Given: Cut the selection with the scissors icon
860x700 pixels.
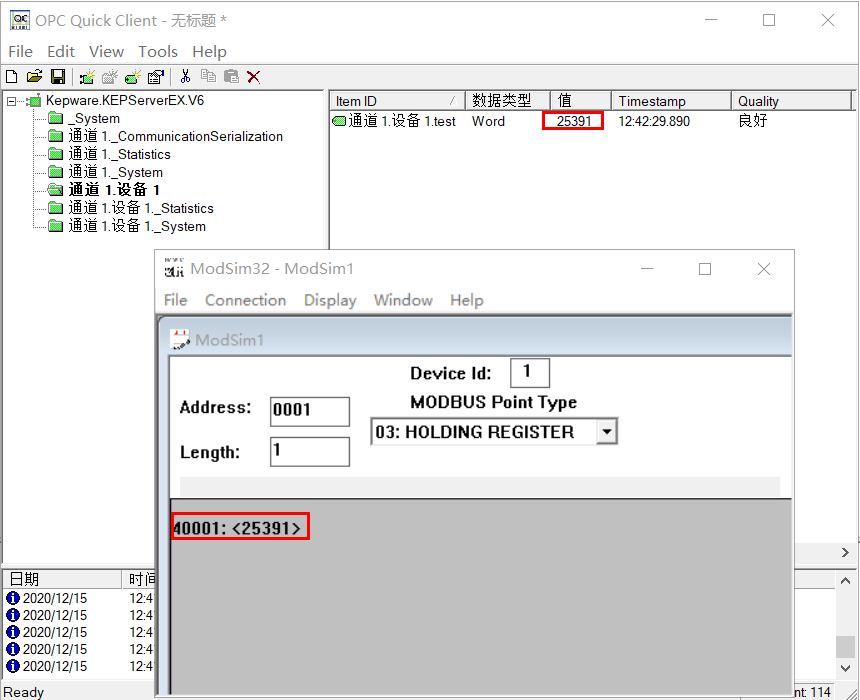Looking at the screenshot, I should click(185, 76).
